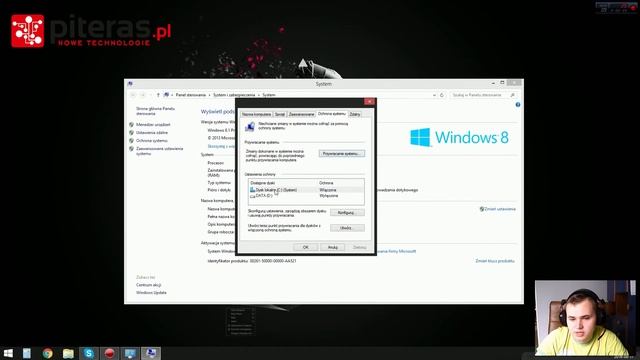Click back arrow in System window navigation
640x360 pixels.
(x=133, y=95)
